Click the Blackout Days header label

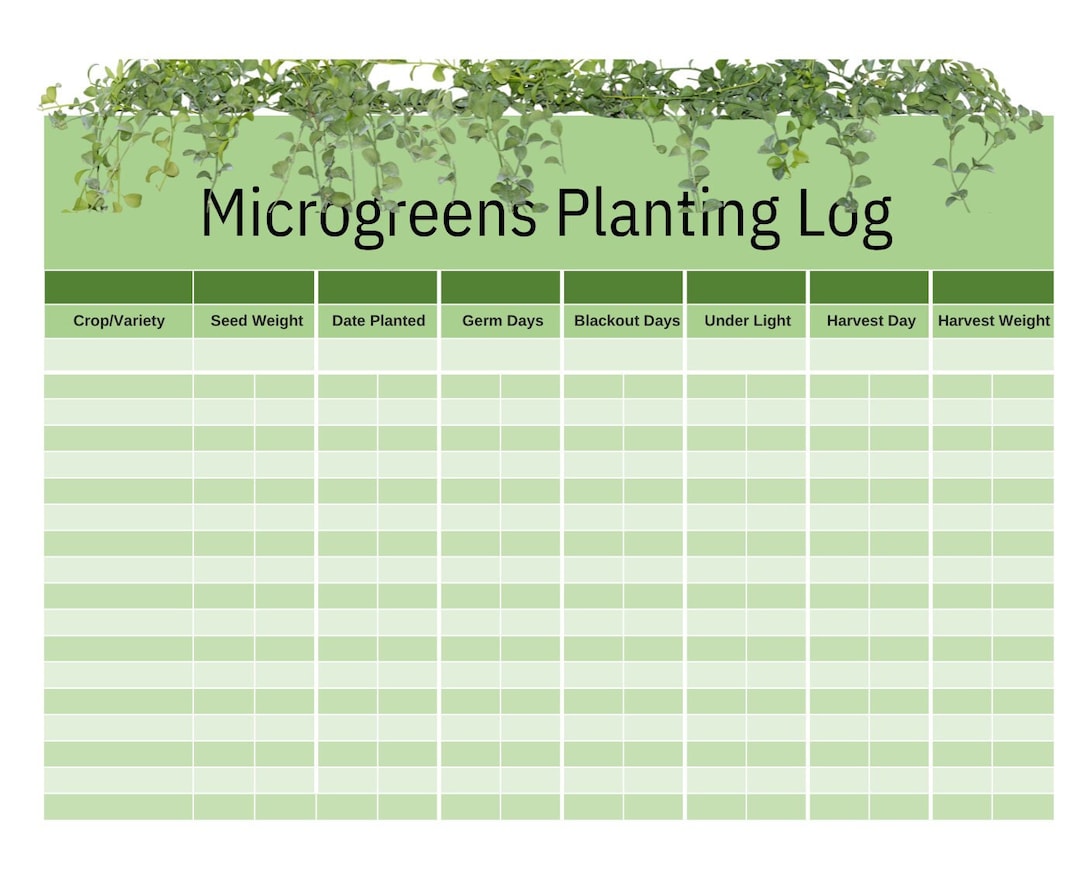click(x=625, y=321)
